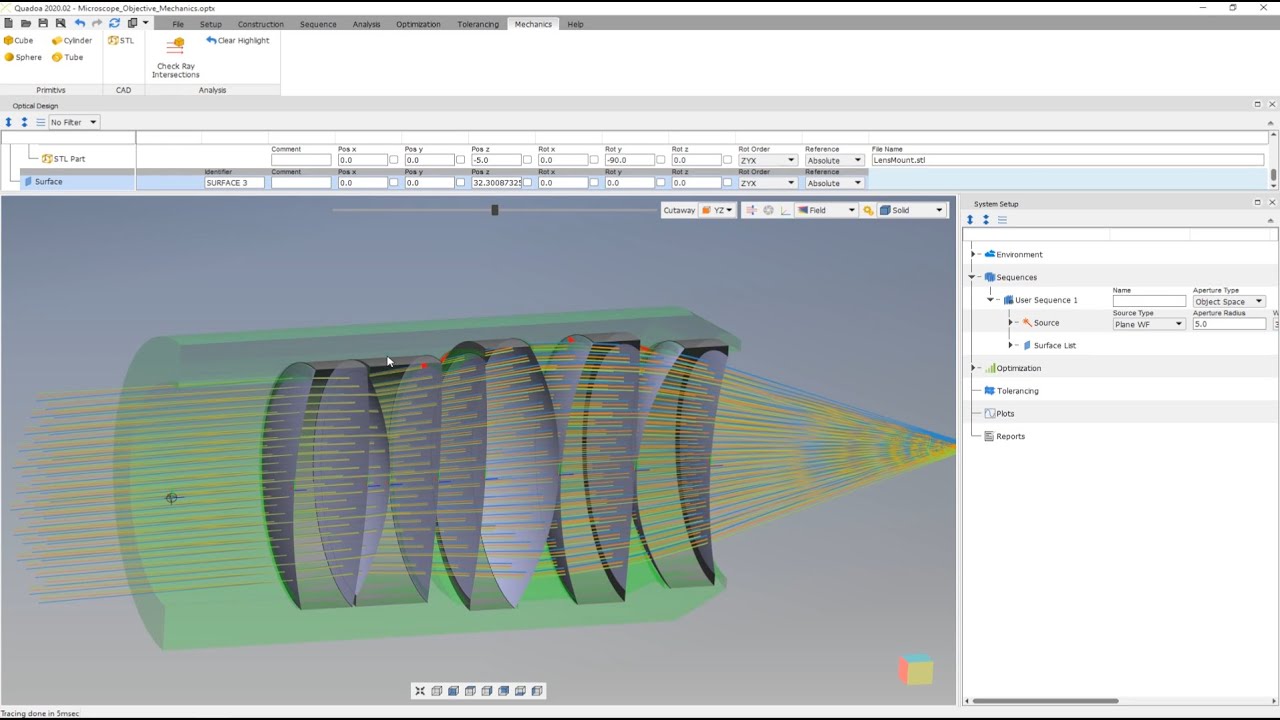
Task: Toggle Rot x checkbox in Surface row
Action: [594, 183]
